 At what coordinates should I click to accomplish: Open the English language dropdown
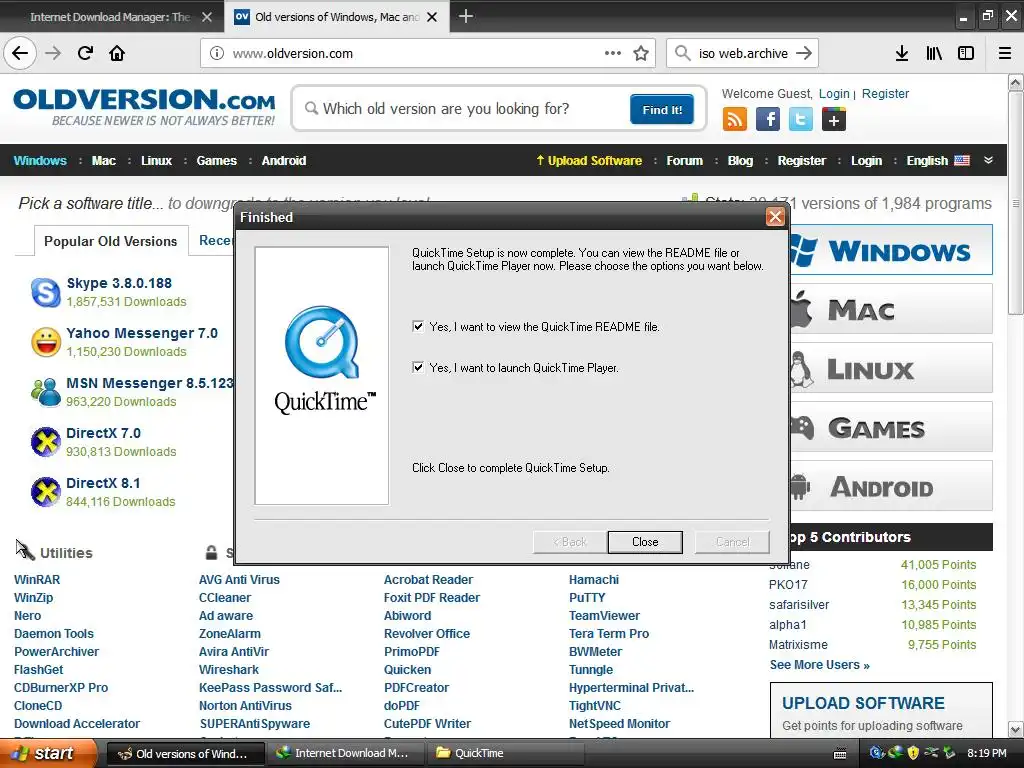(x=927, y=161)
